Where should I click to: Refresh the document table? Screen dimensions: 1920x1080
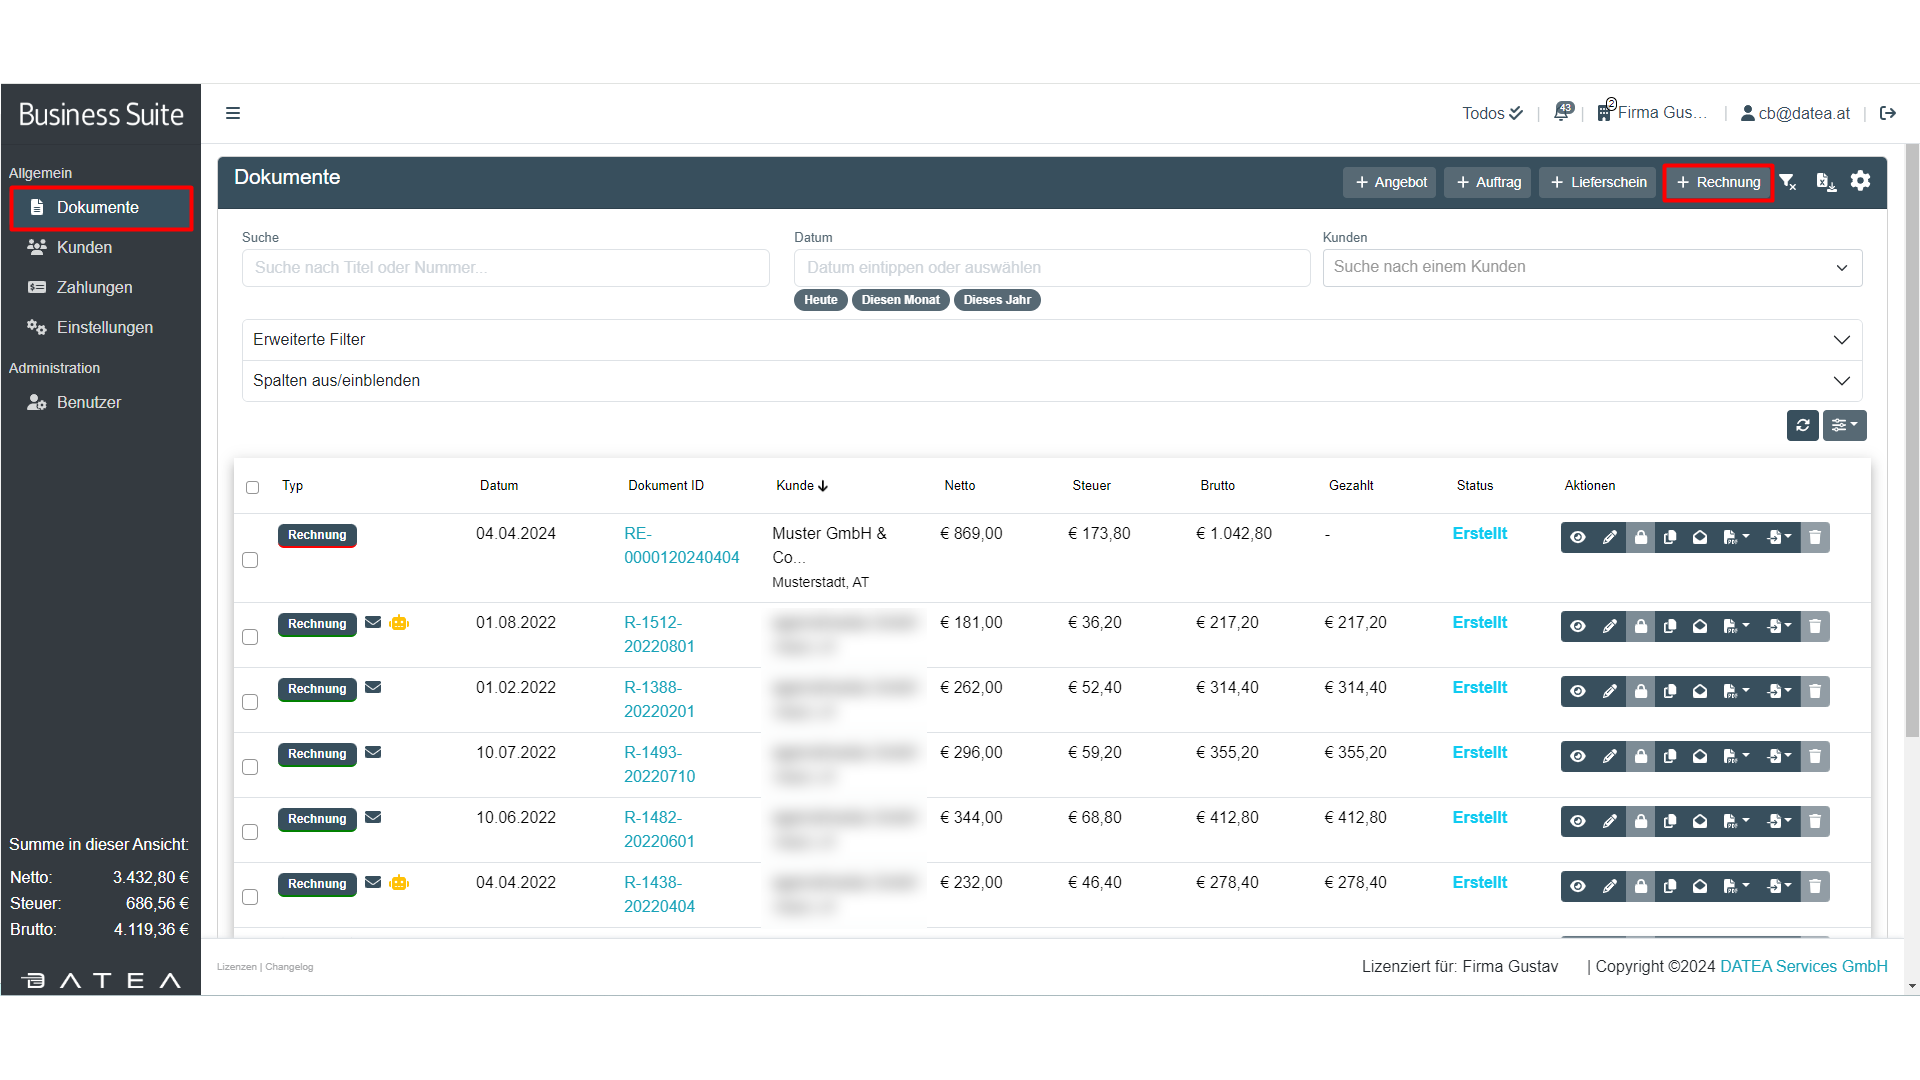(x=1802, y=426)
